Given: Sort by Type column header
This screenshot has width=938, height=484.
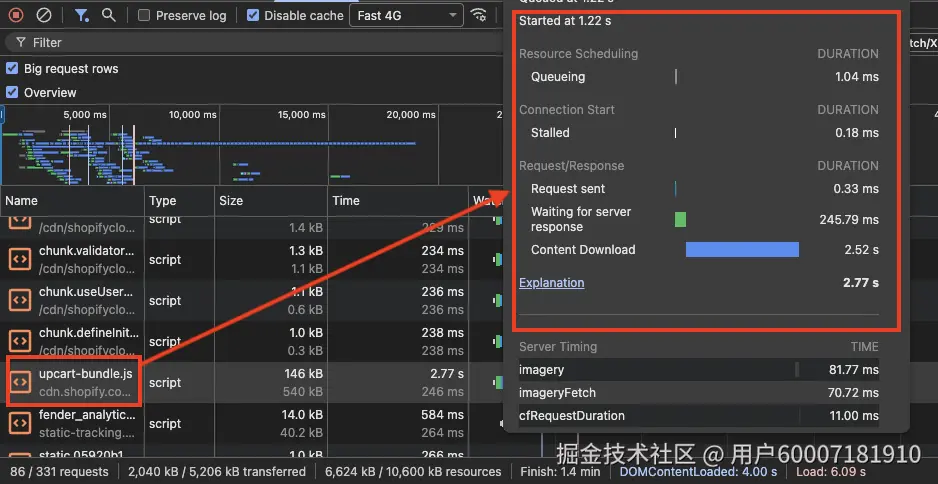Looking at the screenshot, I should pyautogui.click(x=179, y=201).
